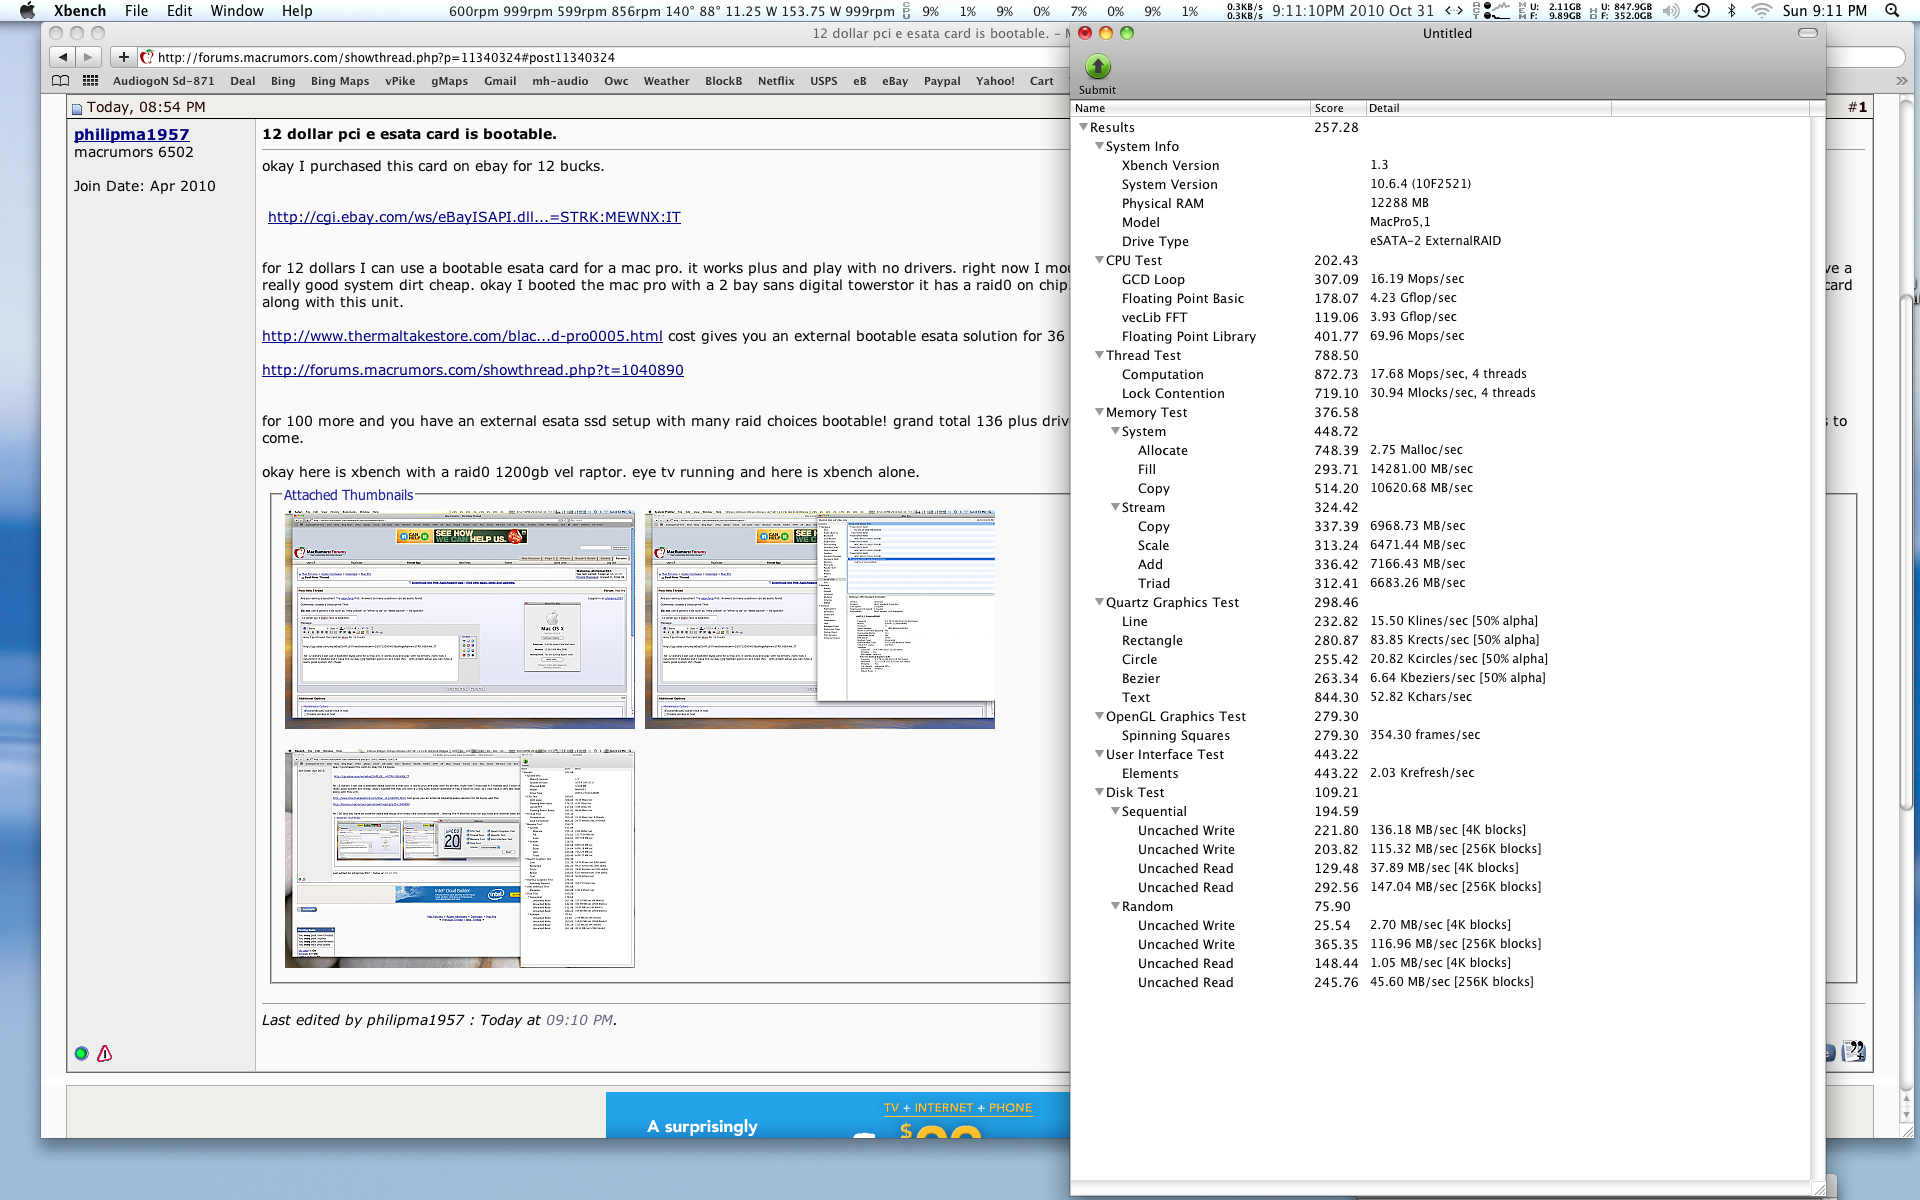Click the Bluetooth menu bar icon
1920x1200 pixels.
[x=1731, y=11]
